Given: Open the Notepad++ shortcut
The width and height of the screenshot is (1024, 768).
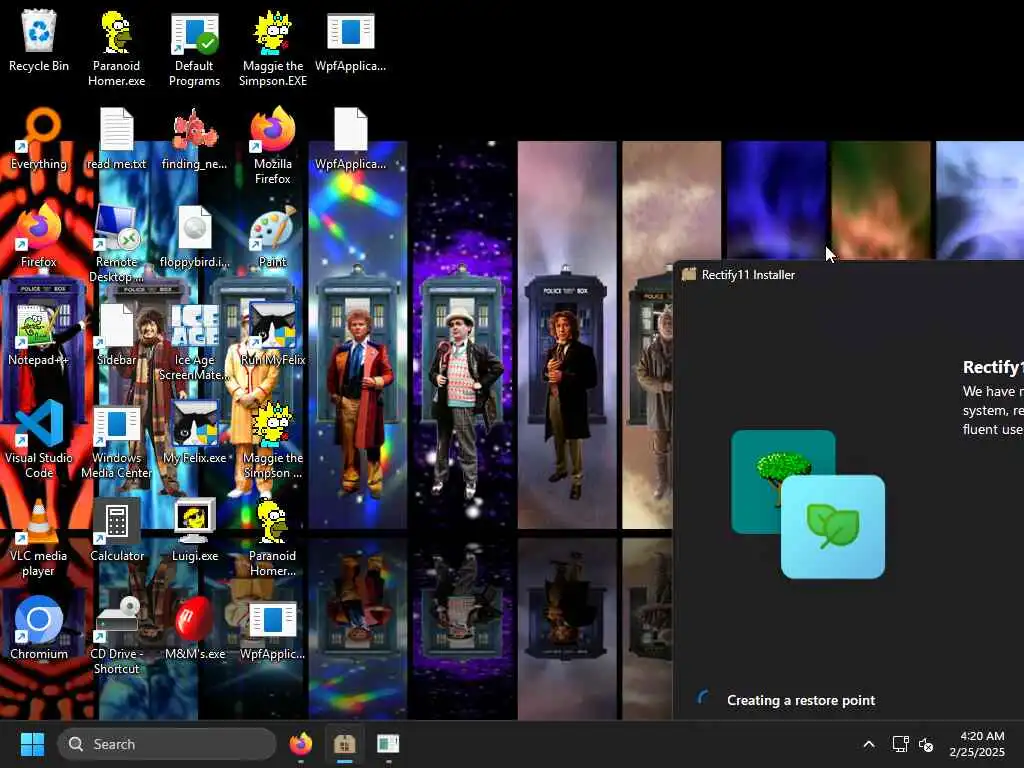Looking at the screenshot, I should 39,336.
